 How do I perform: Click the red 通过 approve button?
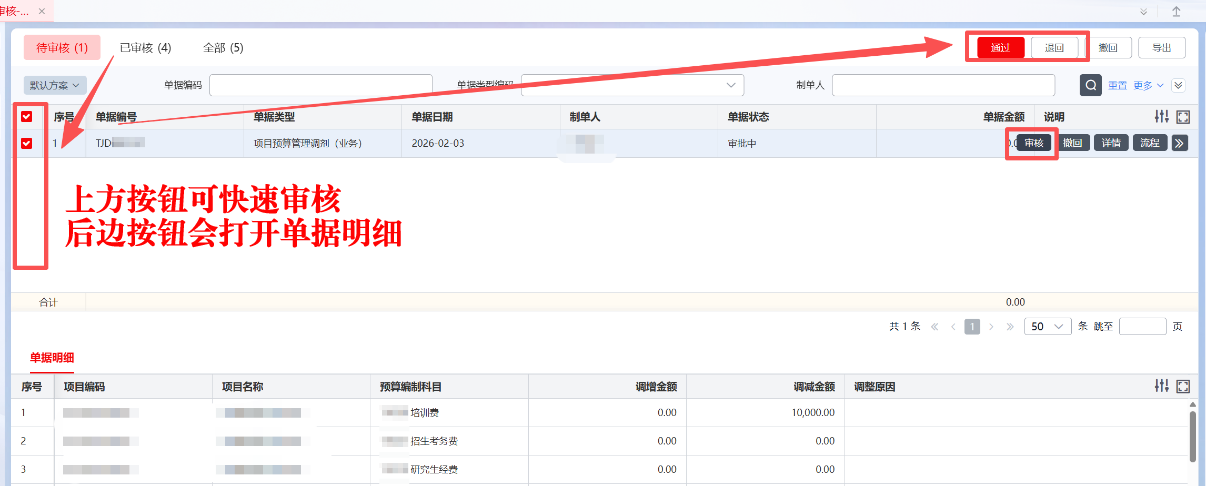click(1000, 48)
